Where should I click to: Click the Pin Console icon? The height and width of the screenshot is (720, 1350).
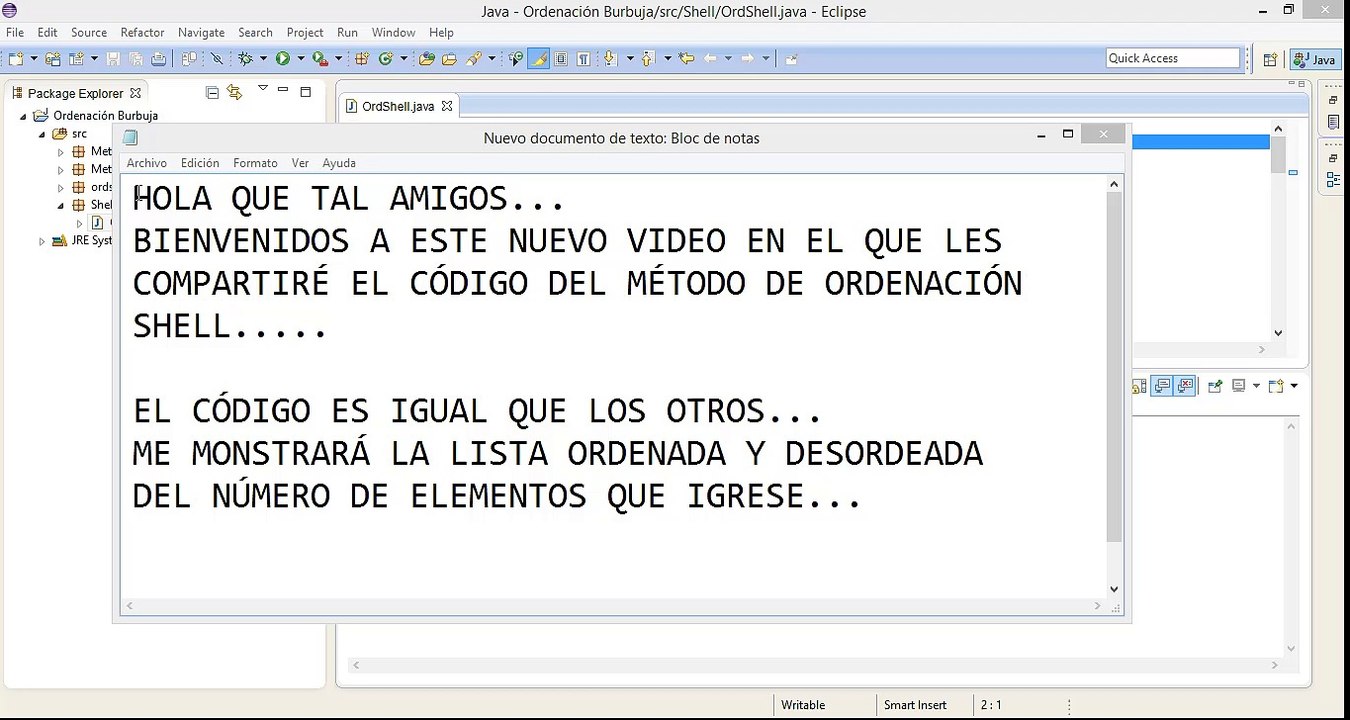pyautogui.click(x=1215, y=386)
